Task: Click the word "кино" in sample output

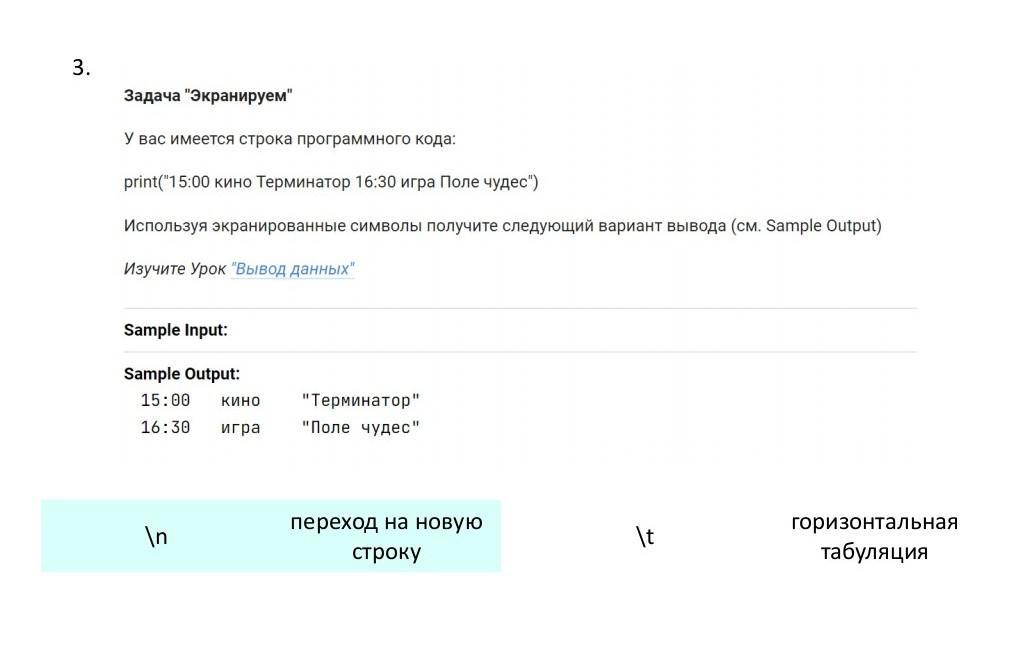Action: click(240, 401)
